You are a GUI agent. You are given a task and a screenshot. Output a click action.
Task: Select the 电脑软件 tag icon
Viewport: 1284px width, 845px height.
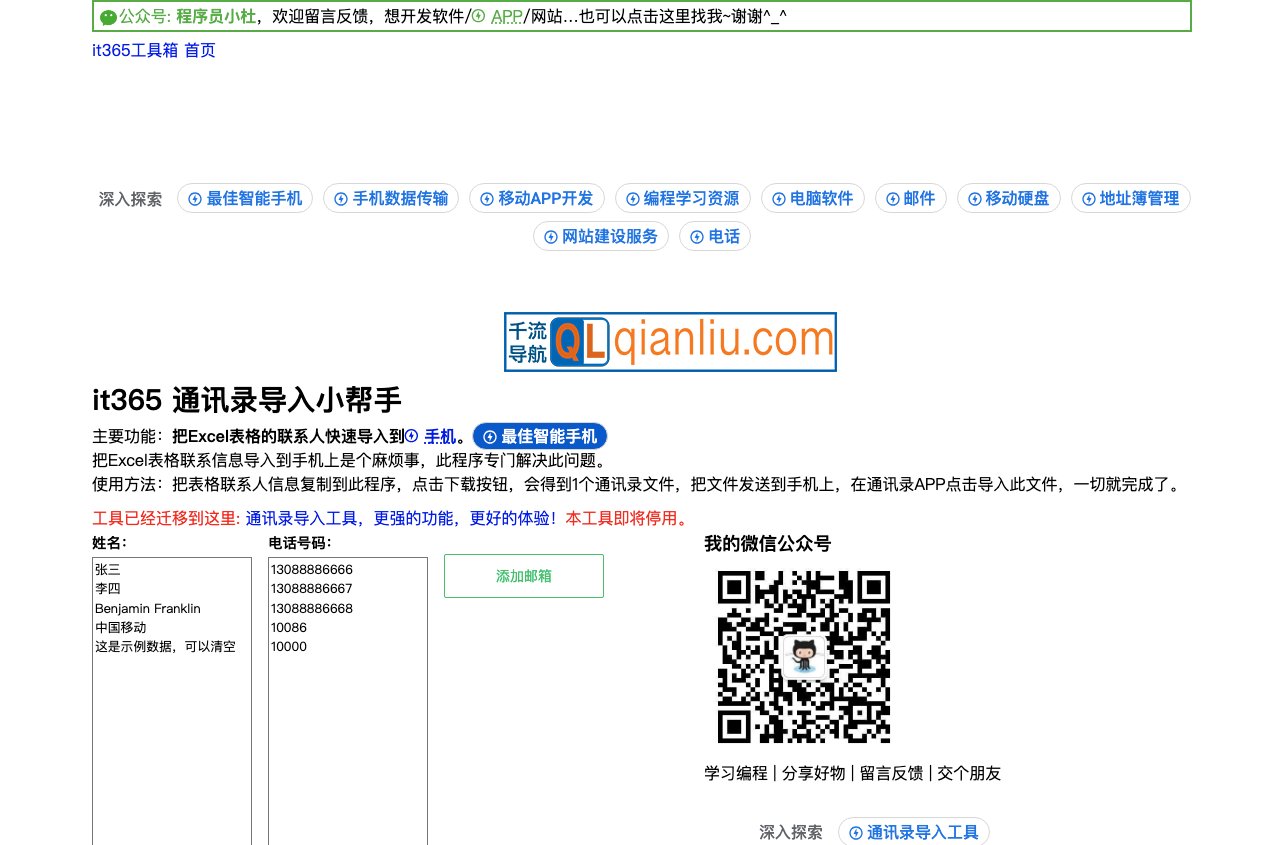[813, 198]
